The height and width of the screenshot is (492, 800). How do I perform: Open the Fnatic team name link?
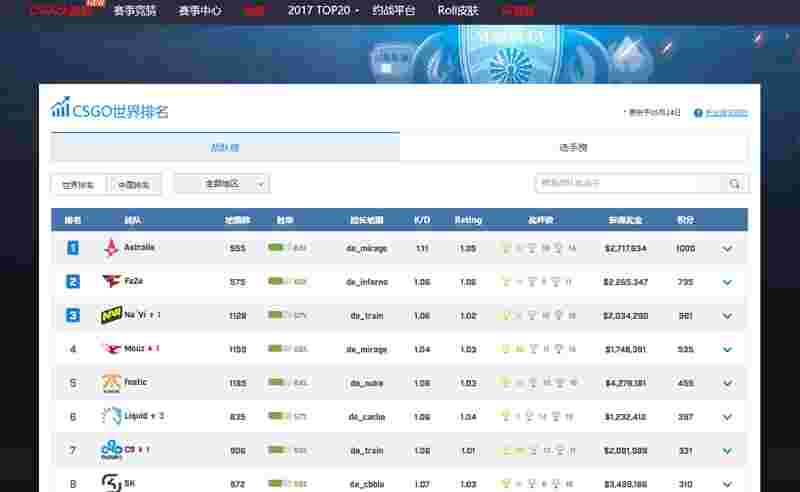[x=136, y=382]
